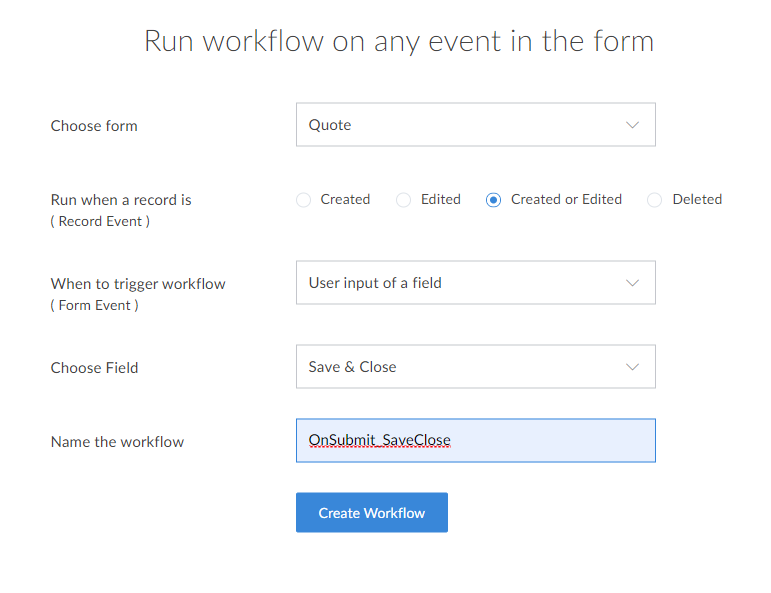Click the 'Choose form' label
The width and height of the screenshot is (771, 593).
94,126
